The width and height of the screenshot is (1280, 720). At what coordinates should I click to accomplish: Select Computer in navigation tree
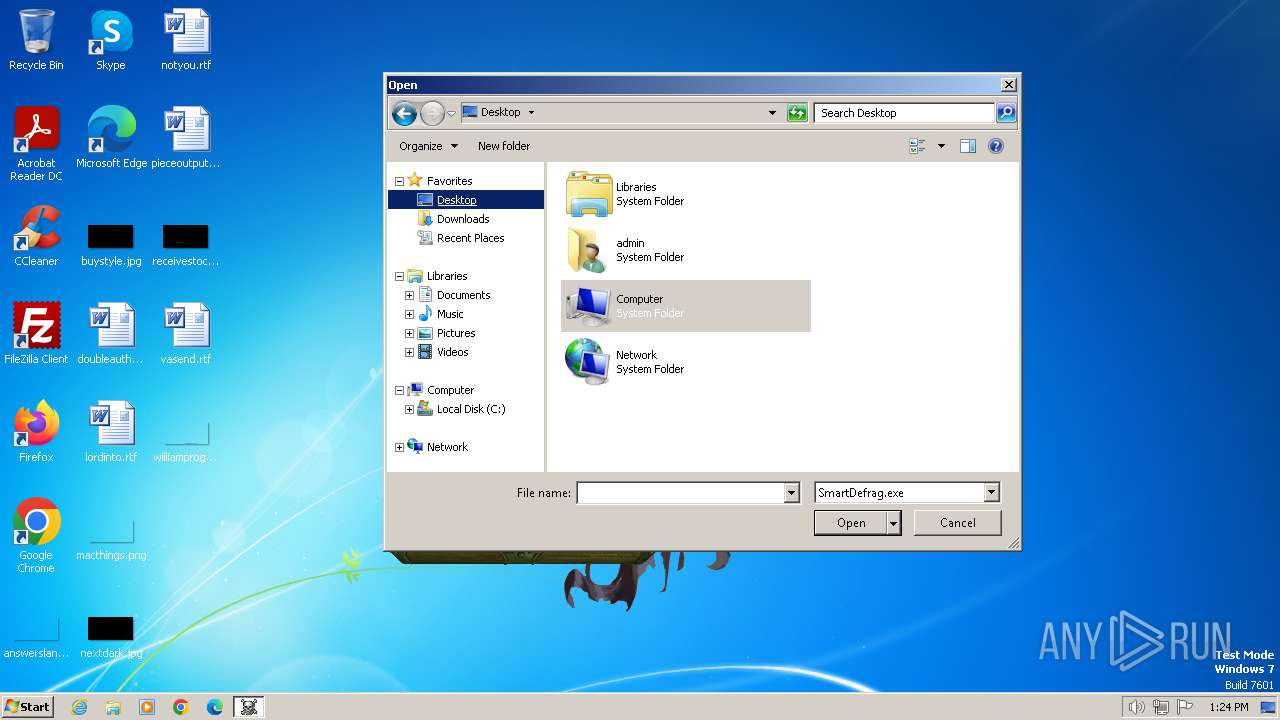point(450,390)
